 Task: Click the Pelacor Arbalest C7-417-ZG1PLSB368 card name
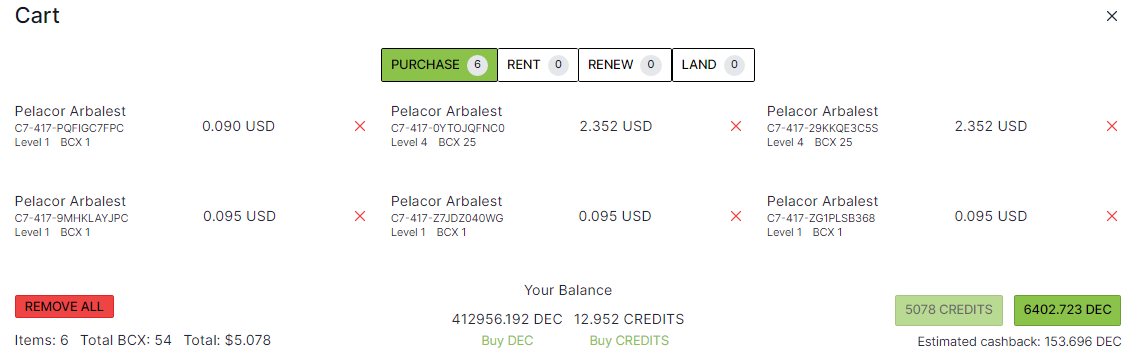(822, 201)
